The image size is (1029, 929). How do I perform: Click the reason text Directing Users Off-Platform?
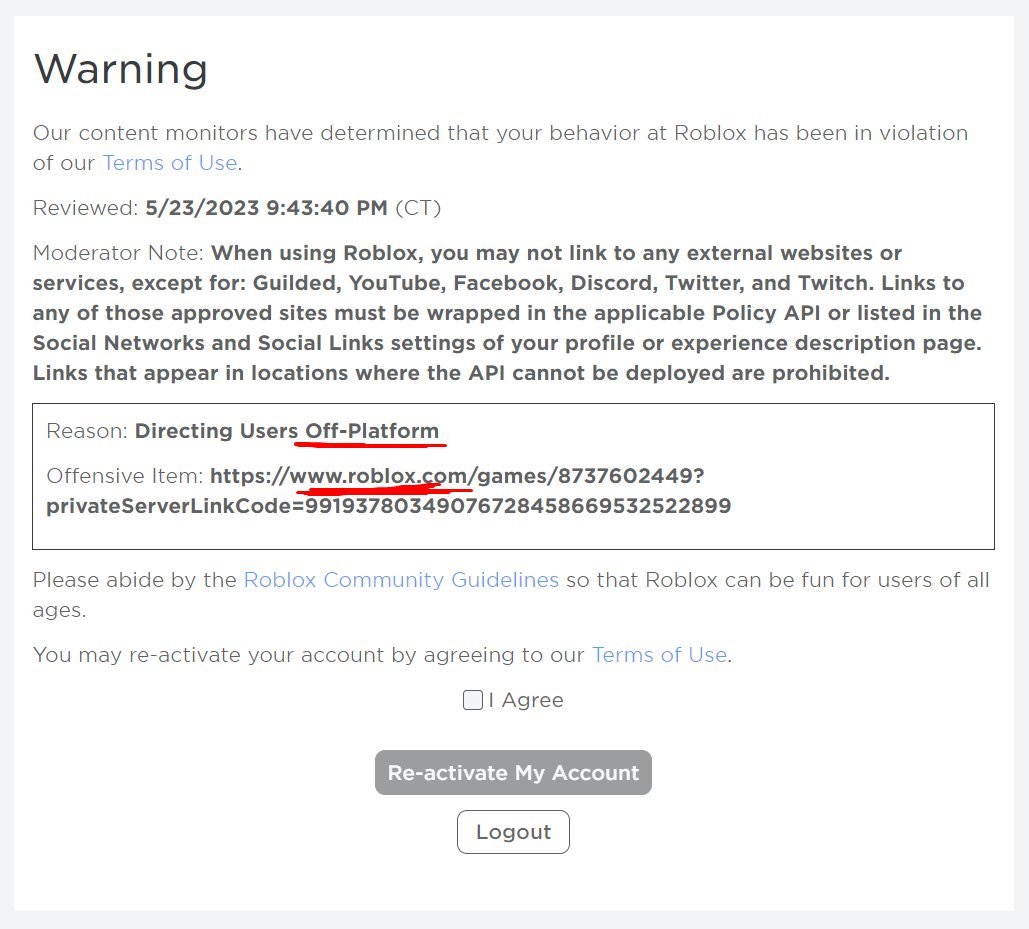pos(287,431)
